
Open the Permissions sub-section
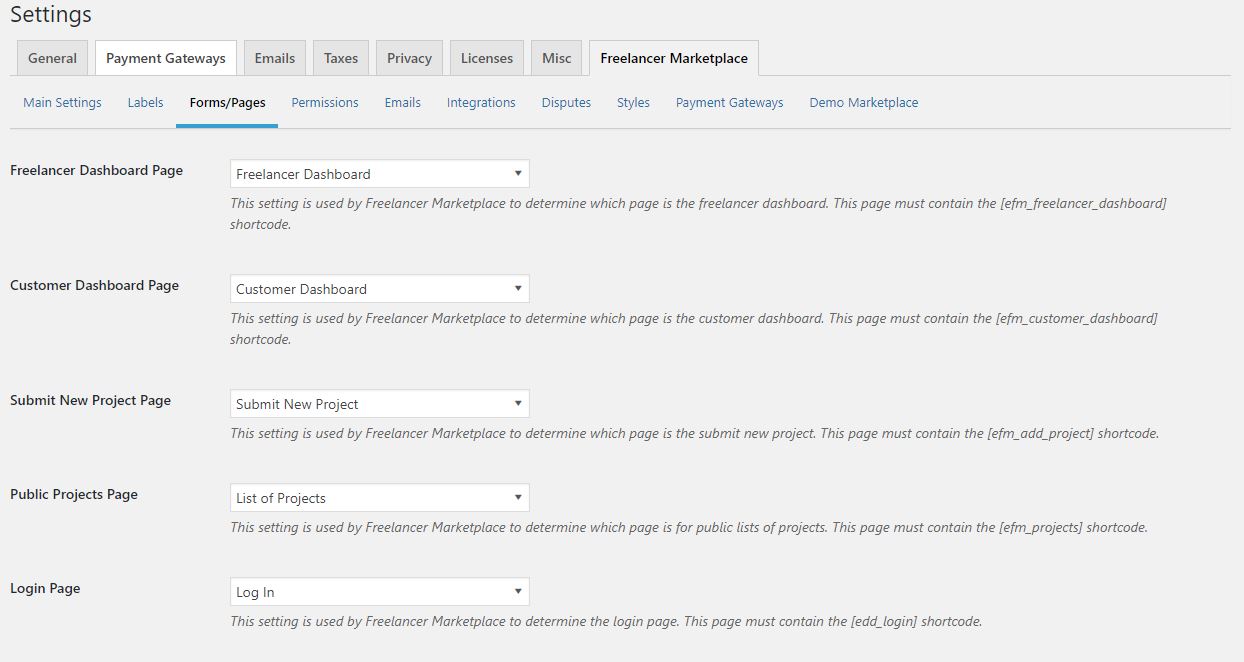[x=325, y=102]
